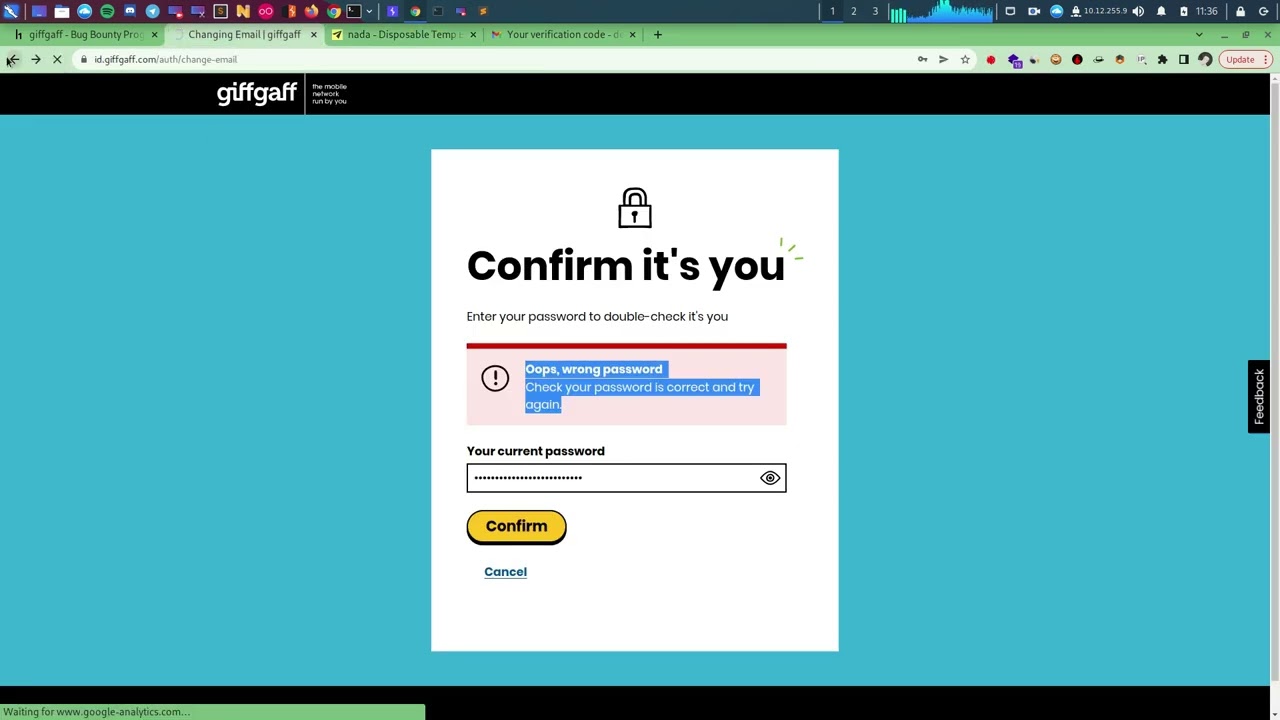Close the Changing Email tab
The image size is (1280, 720).
[313, 34]
